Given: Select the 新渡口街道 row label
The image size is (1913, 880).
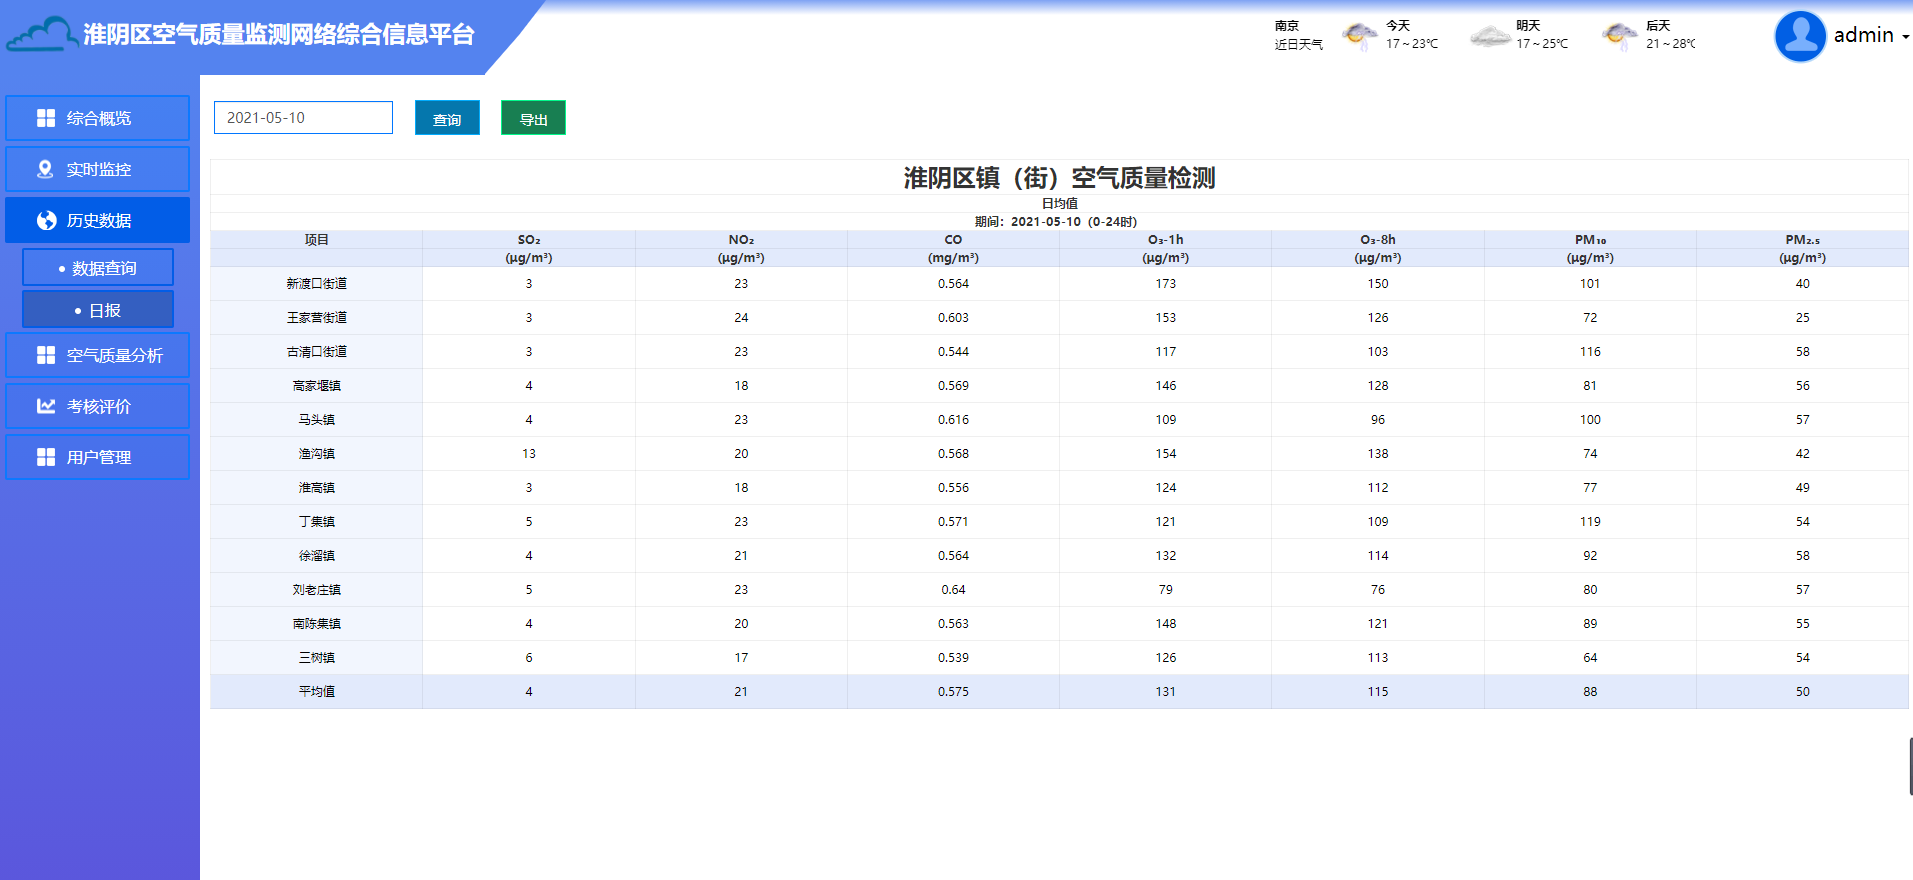Looking at the screenshot, I should (x=316, y=284).
